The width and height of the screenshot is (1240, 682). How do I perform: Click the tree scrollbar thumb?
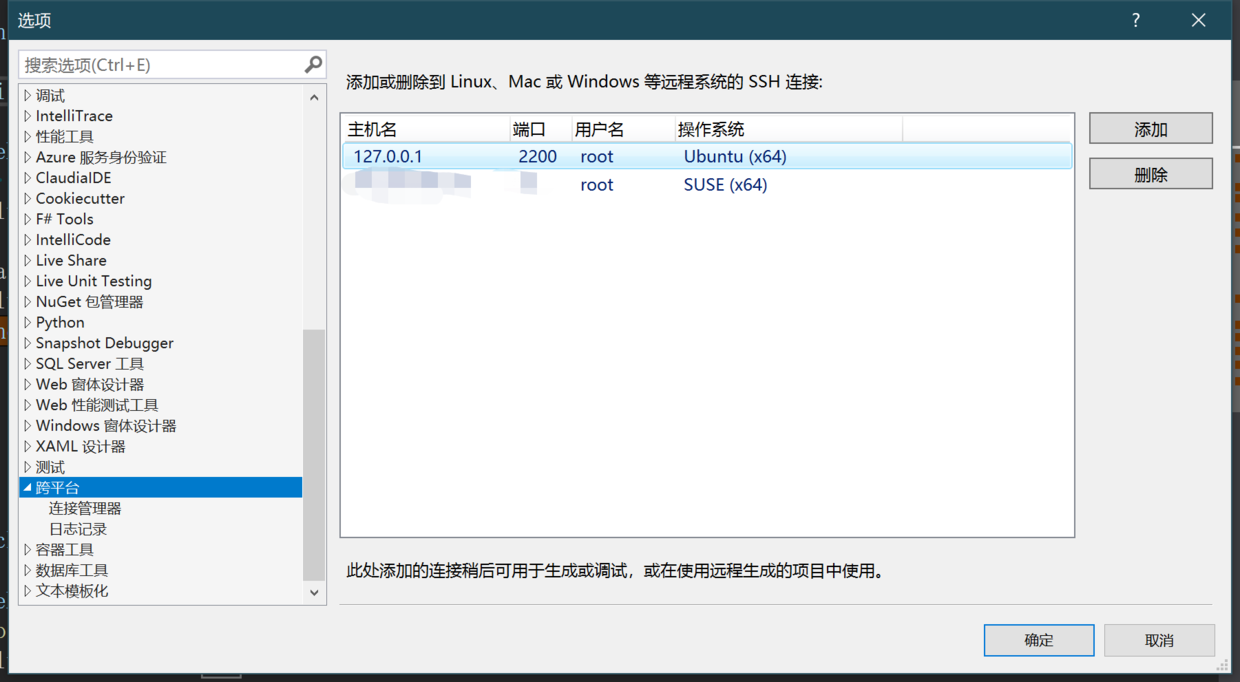[314, 455]
